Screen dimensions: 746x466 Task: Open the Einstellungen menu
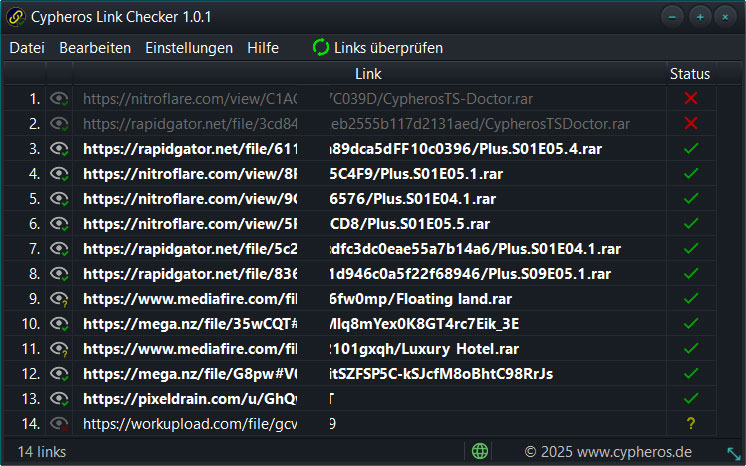[189, 48]
